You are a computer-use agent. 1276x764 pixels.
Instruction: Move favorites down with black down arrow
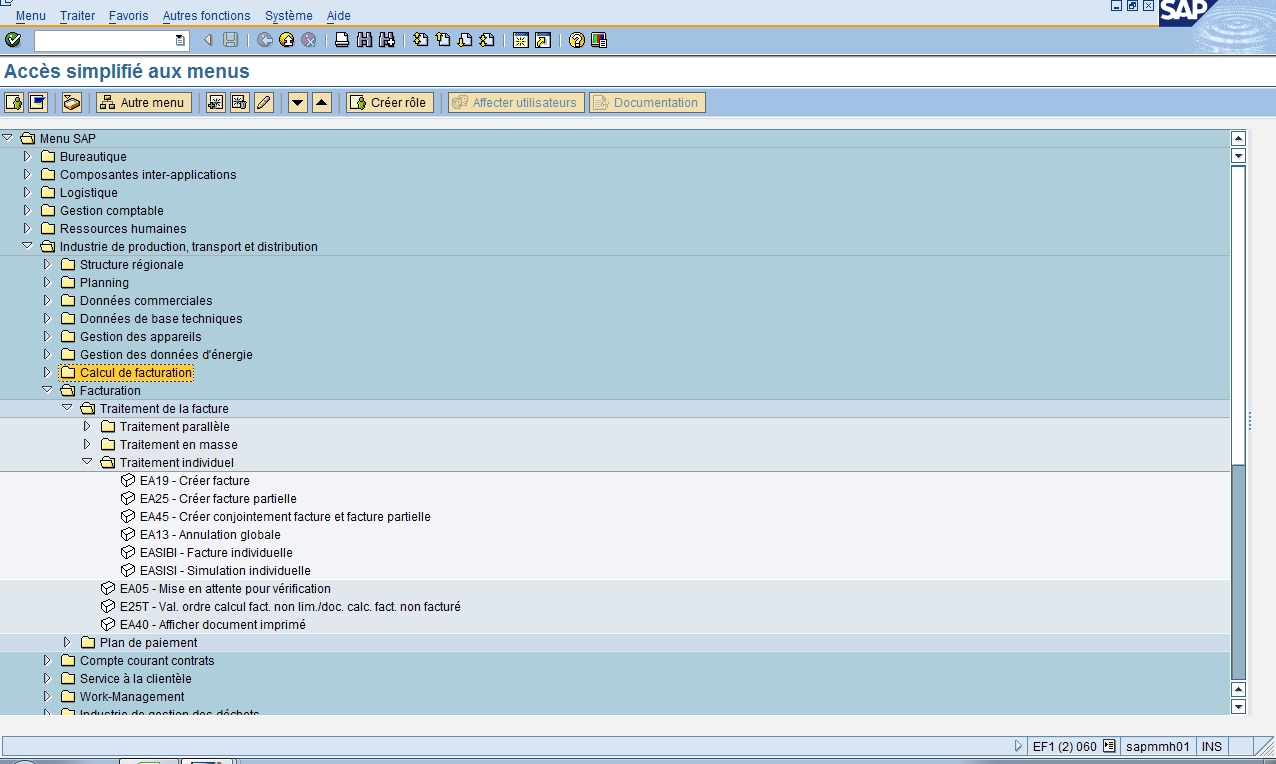pos(298,102)
